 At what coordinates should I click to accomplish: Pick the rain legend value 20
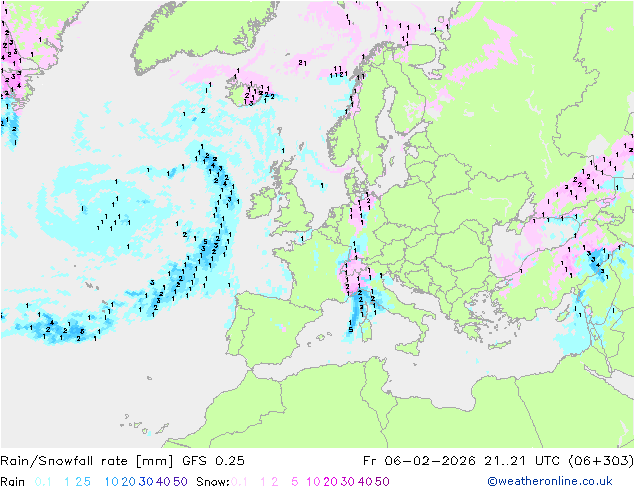tap(129, 482)
